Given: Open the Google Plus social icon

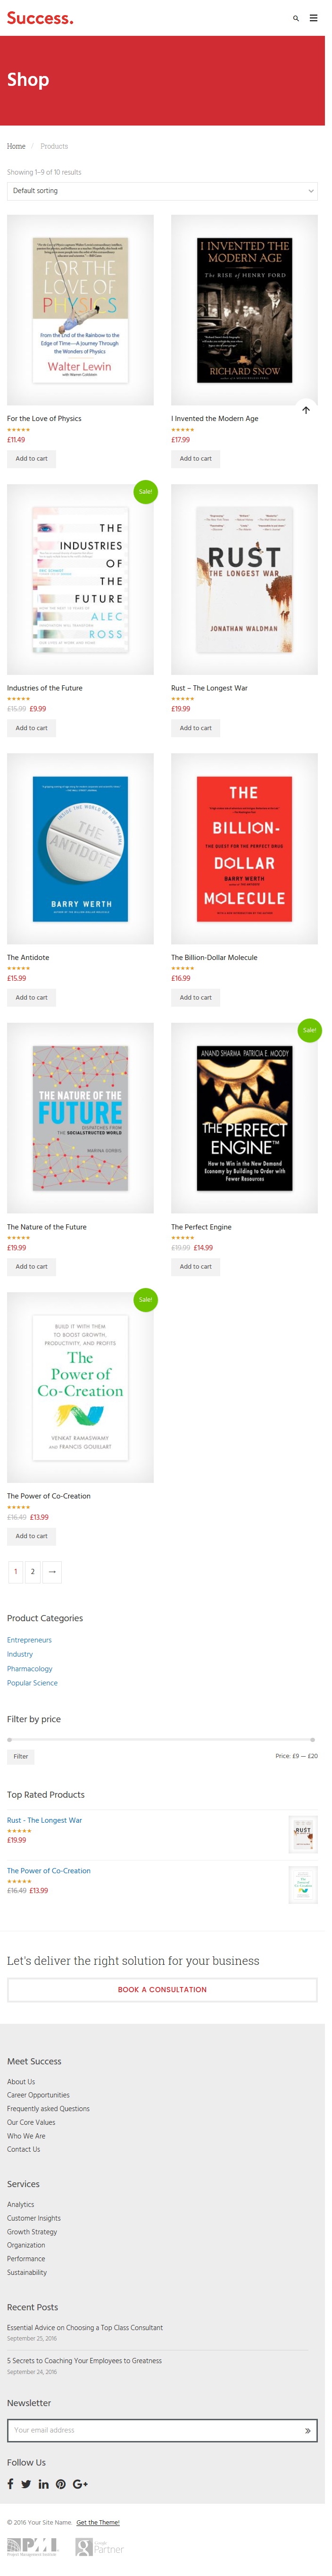Looking at the screenshot, I should [80, 2483].
